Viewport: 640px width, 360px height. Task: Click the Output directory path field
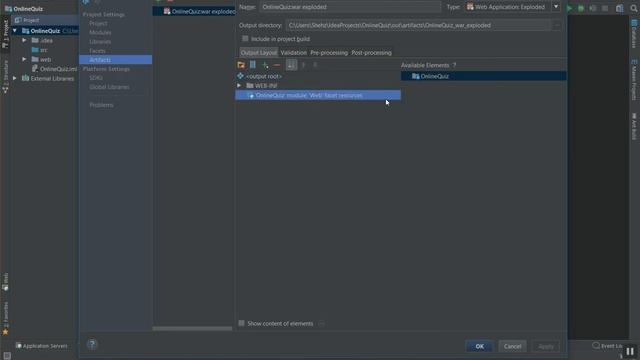point(418,25)
